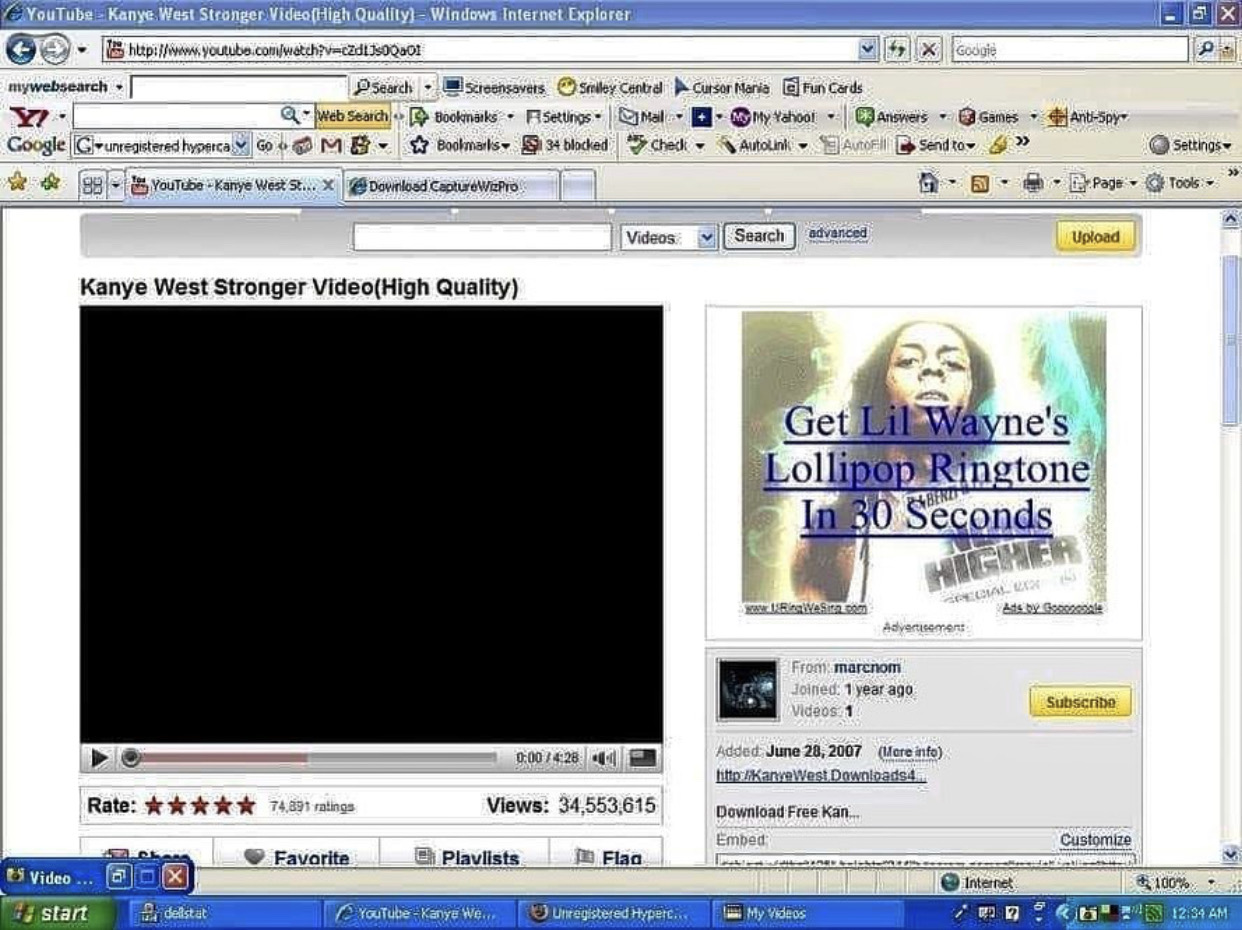Stop loading with the red X button
Viewport: 1242px width, 930px height.
929,48
